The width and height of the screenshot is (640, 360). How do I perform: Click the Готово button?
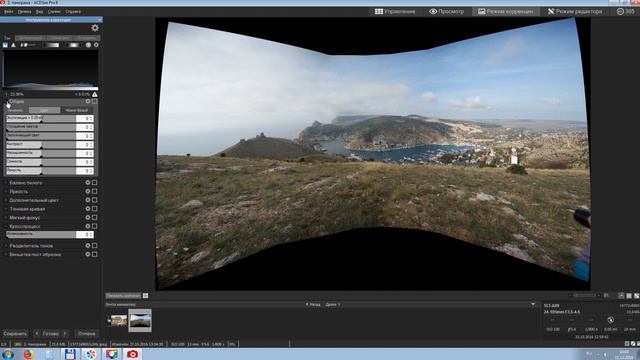point(51,333)
